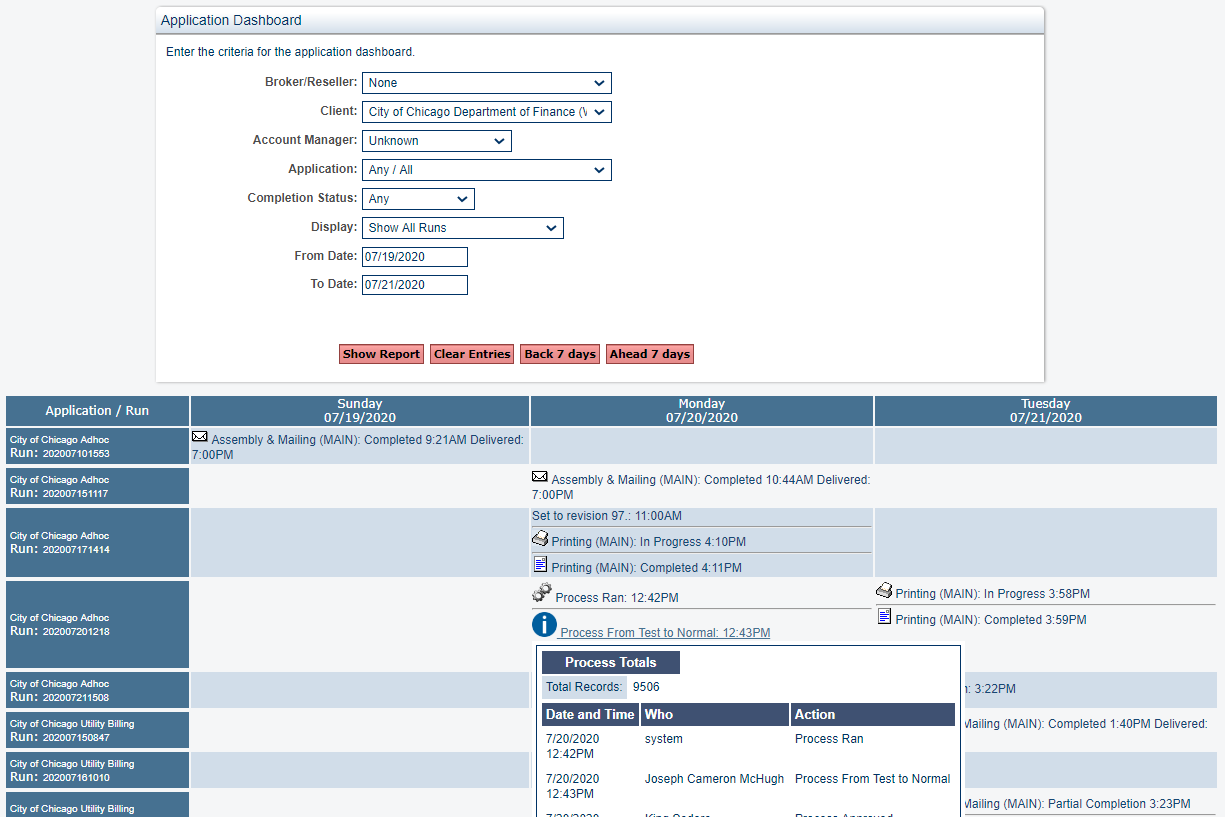
Task: Select the Utility Billing row for Run 202007161010
Action: [x=97, y=770]
